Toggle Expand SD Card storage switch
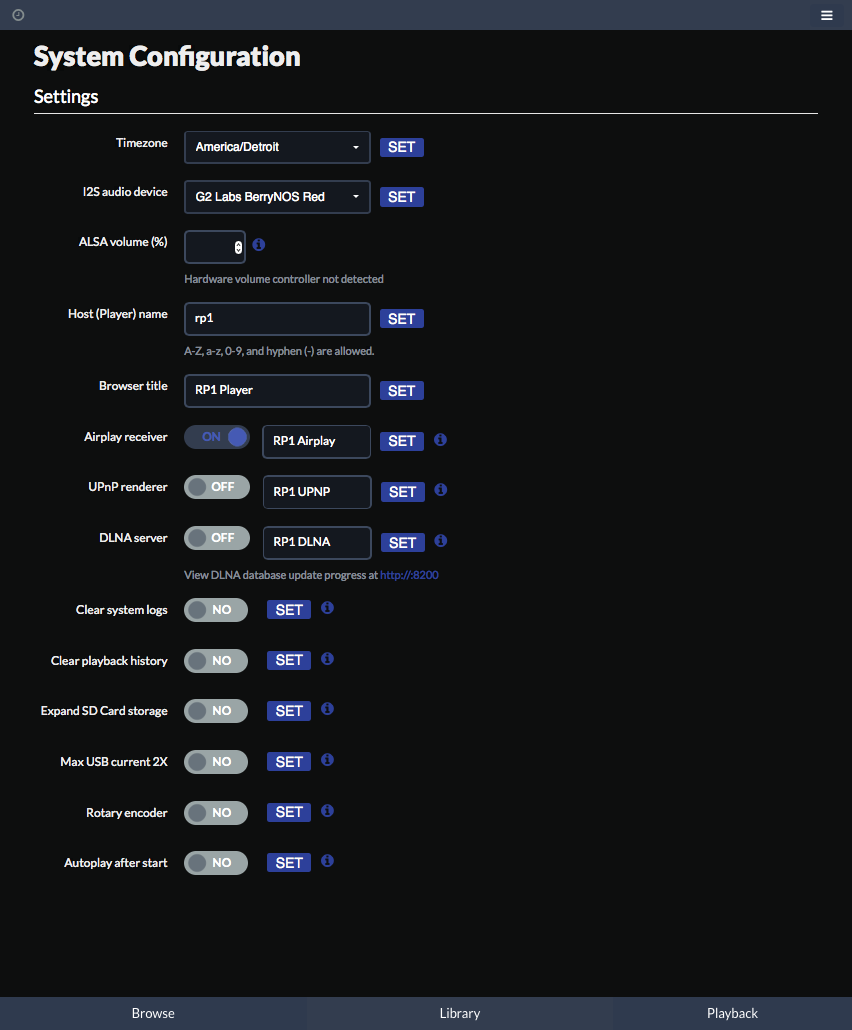The height and width of the screenshot is (1030, 852). click(216, 711)
